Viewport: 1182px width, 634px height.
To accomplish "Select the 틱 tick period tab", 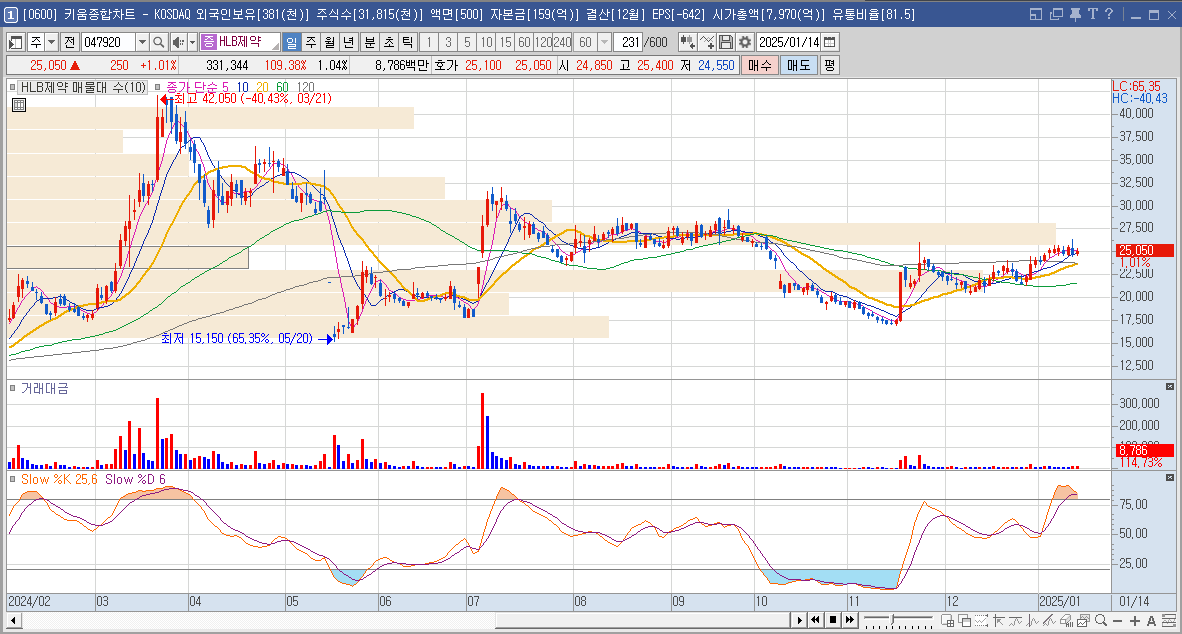I will tap(407, 42).
